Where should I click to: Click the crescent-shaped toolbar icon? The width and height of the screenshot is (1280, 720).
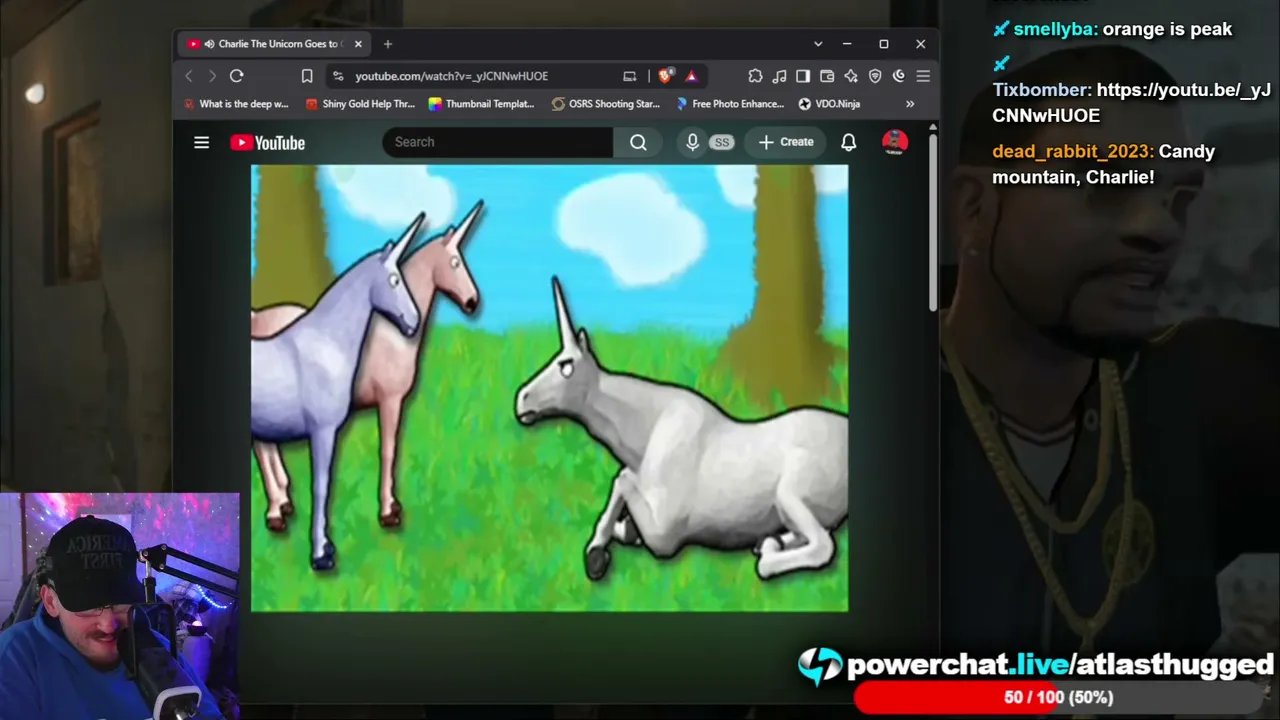(x=899, y=76)
